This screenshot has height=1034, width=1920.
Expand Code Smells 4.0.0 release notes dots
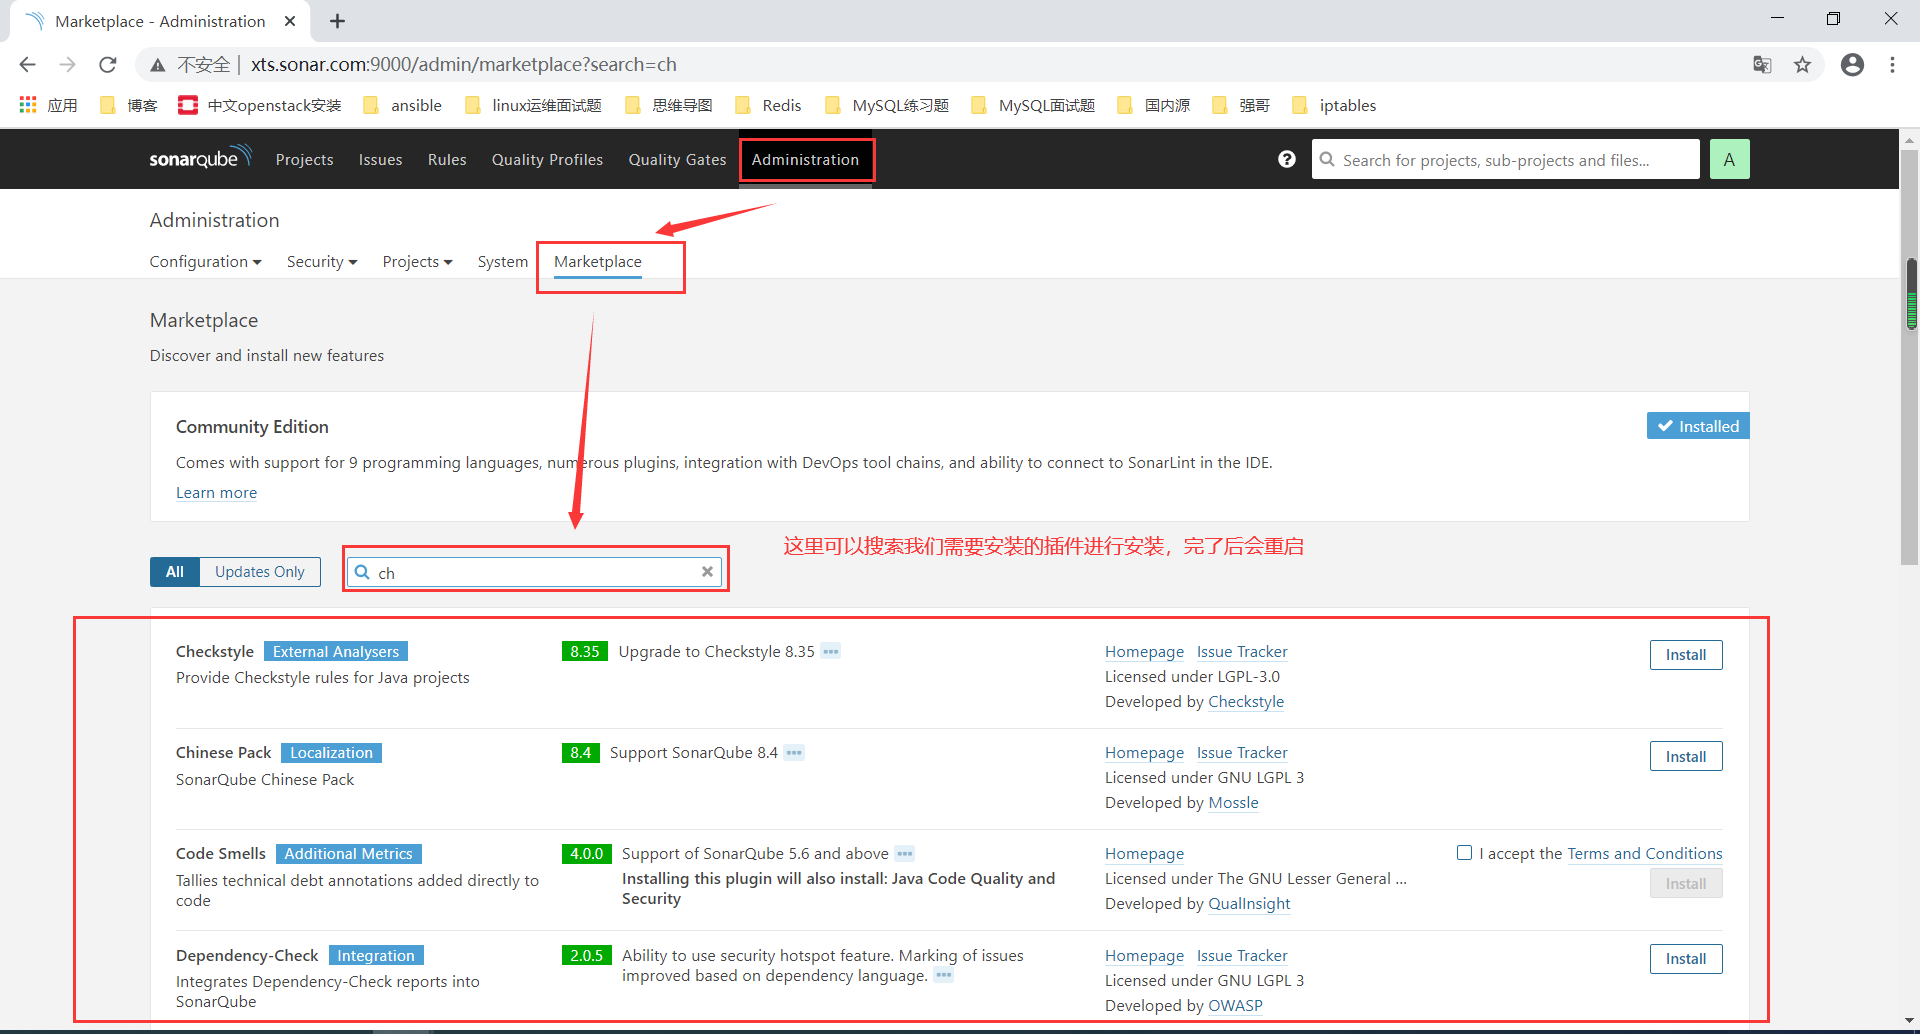click(905, 854)
